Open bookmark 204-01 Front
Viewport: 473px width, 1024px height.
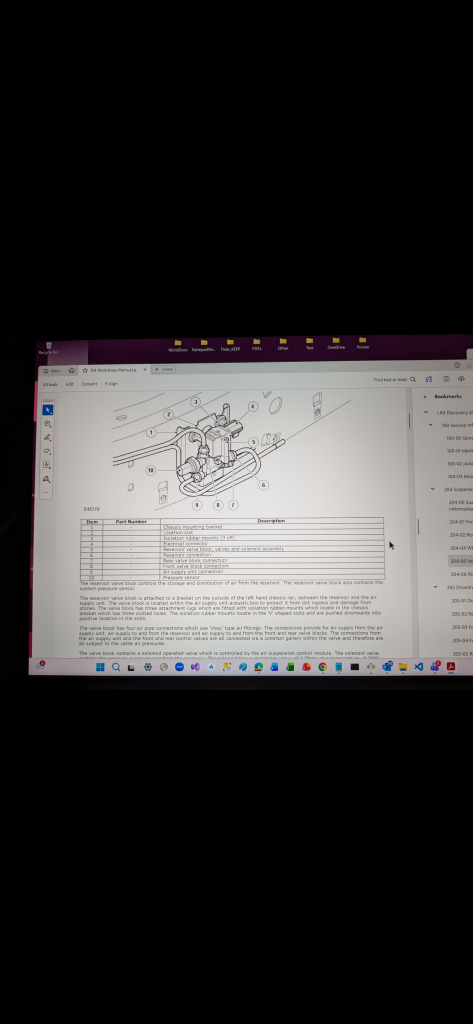pos(461,522)
